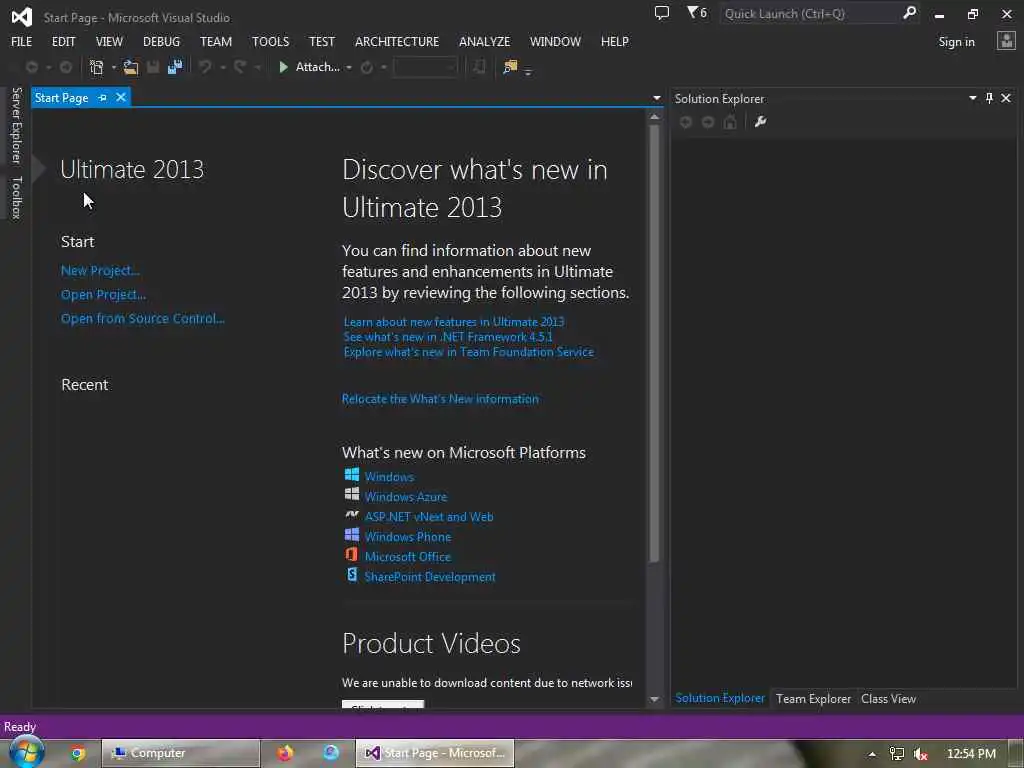Close the Start Page tab

point(121,97)
